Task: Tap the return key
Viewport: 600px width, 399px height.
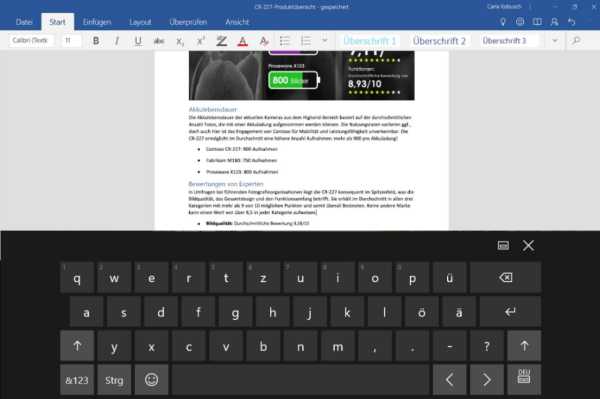Action: tap(510, 311)
